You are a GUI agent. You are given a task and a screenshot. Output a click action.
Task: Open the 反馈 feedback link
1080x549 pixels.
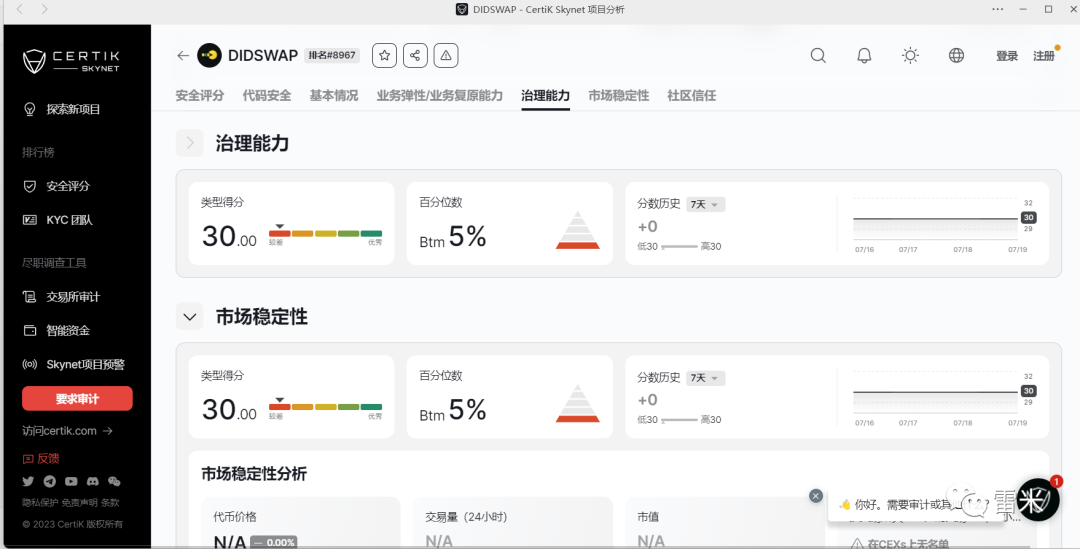pyautogui.click(x=41, y=458)
